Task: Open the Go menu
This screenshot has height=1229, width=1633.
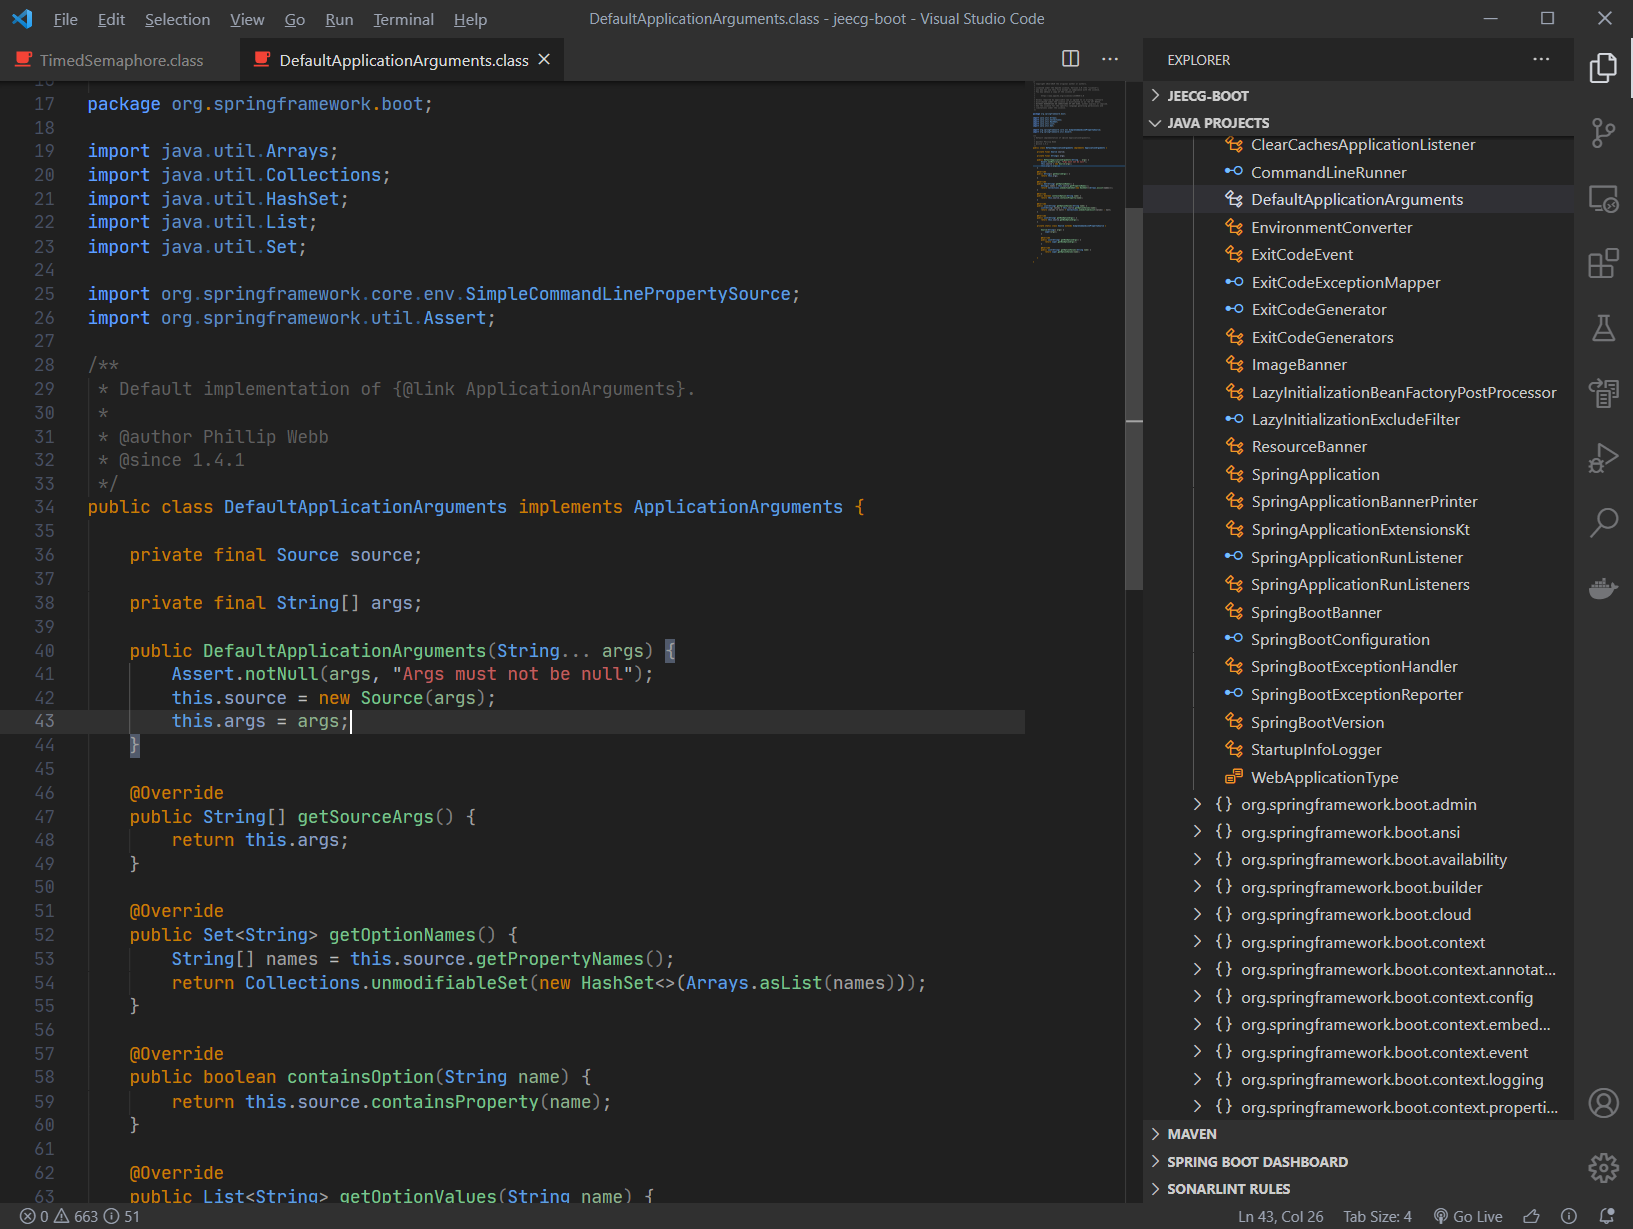Action: point(295,19)
